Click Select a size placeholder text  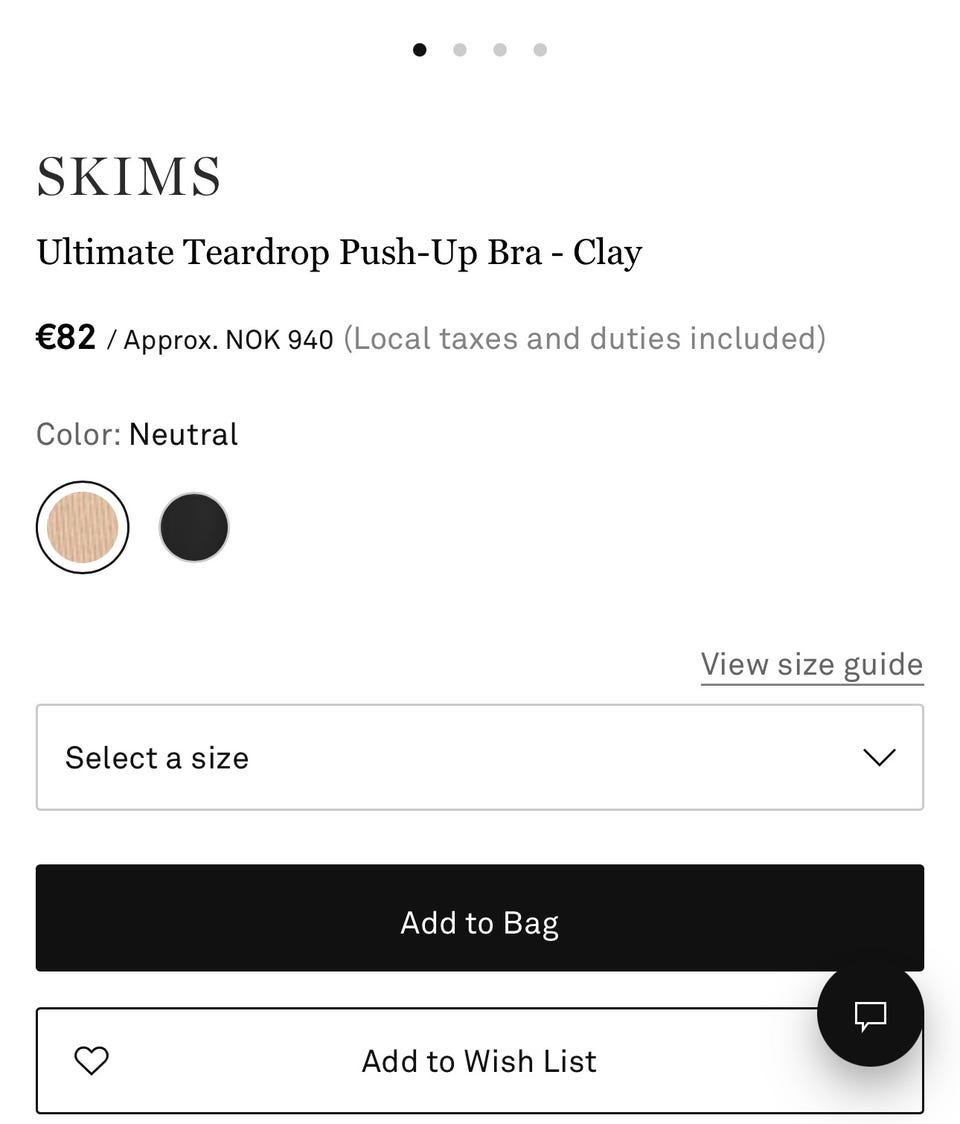tap(157, 757)
